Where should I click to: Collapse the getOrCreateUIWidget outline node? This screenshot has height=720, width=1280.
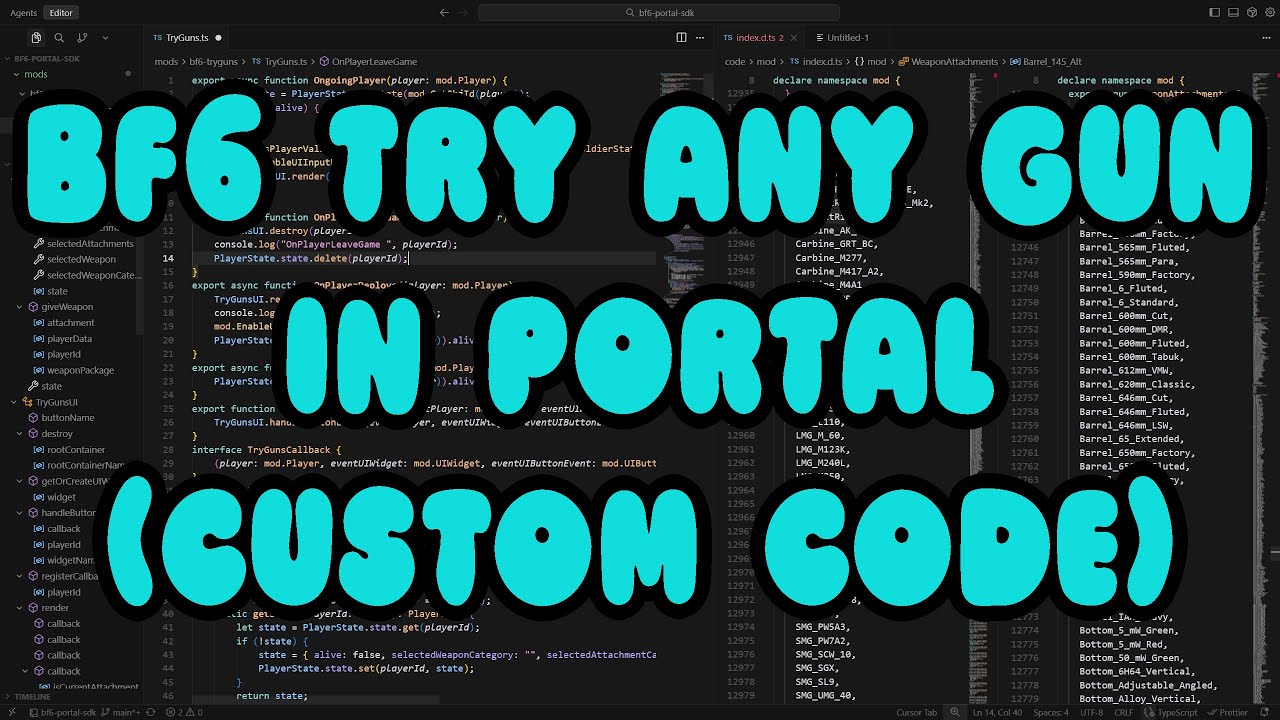(20, 481)
